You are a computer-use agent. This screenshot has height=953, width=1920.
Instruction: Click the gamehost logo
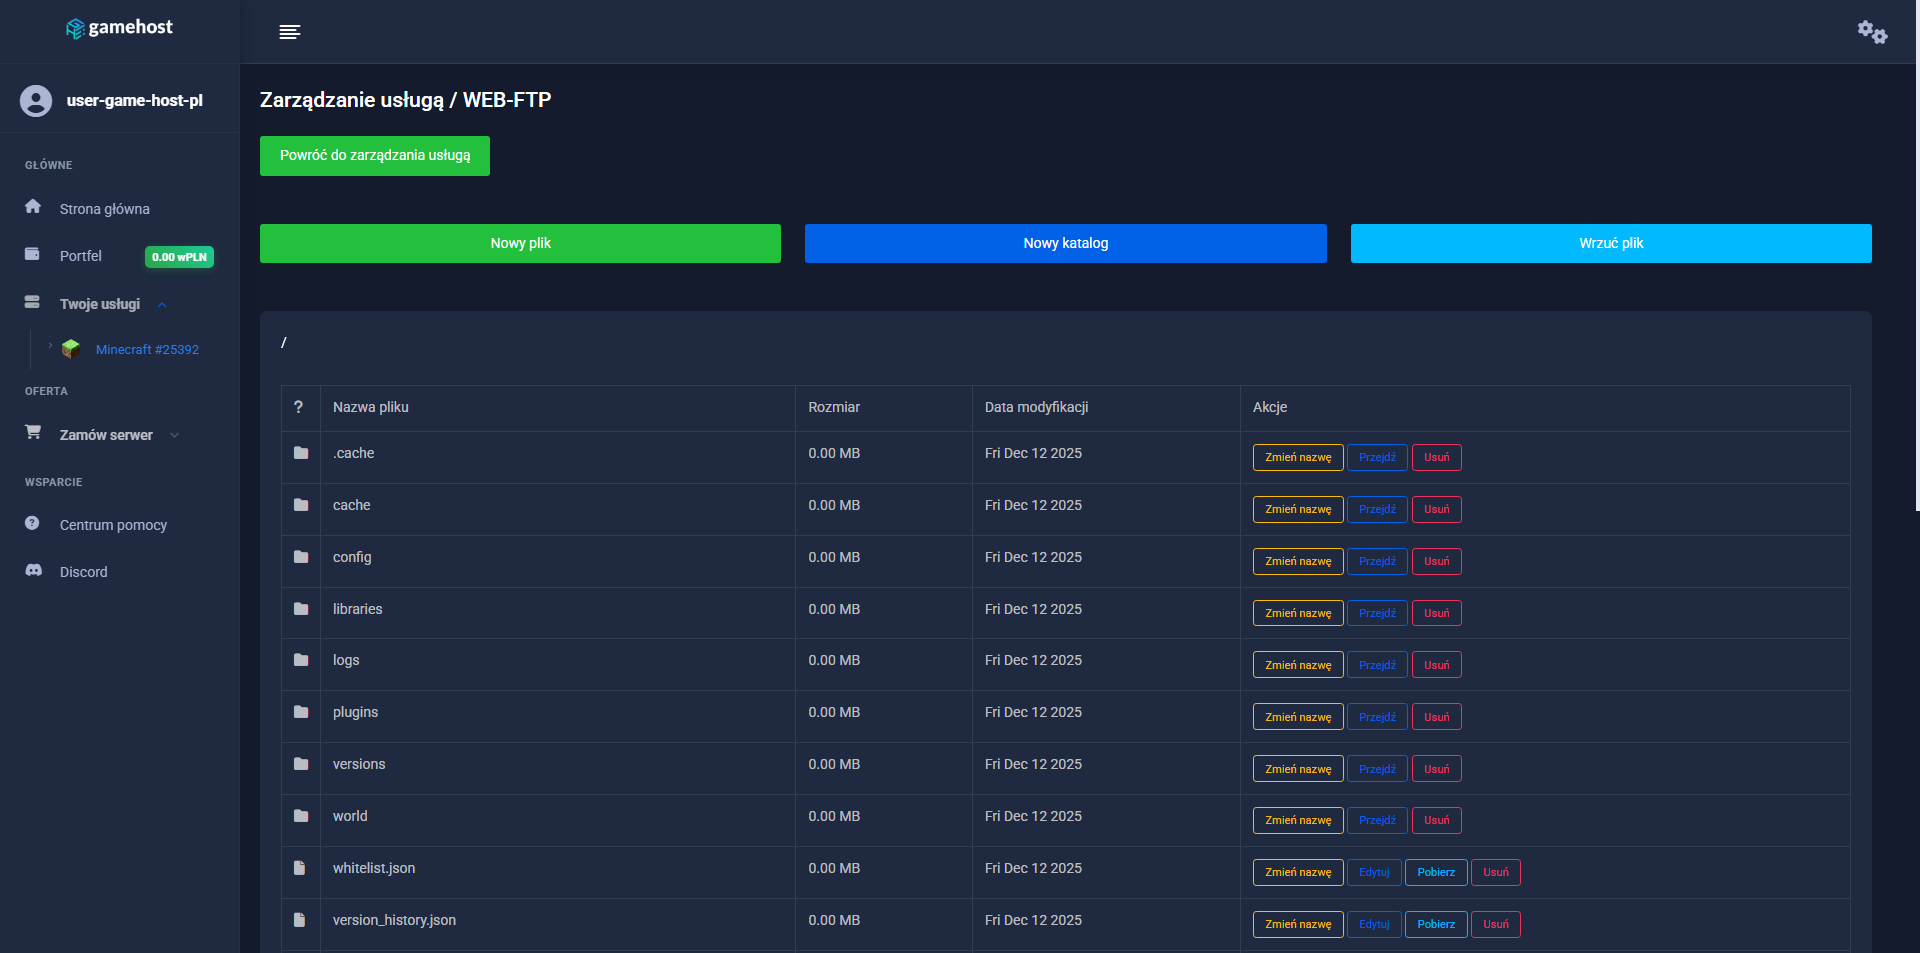[x=119, y=28]
